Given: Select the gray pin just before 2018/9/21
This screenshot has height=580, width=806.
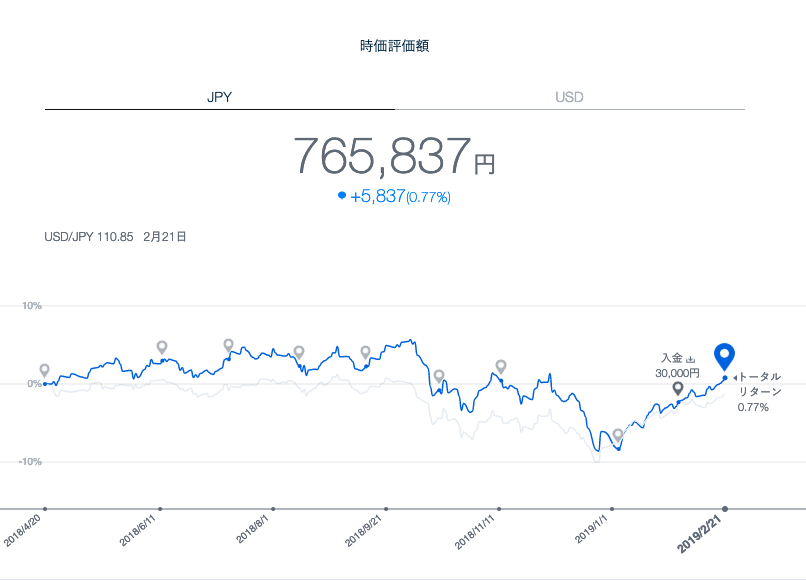Looking at the screenshot, I should (366, 352).
